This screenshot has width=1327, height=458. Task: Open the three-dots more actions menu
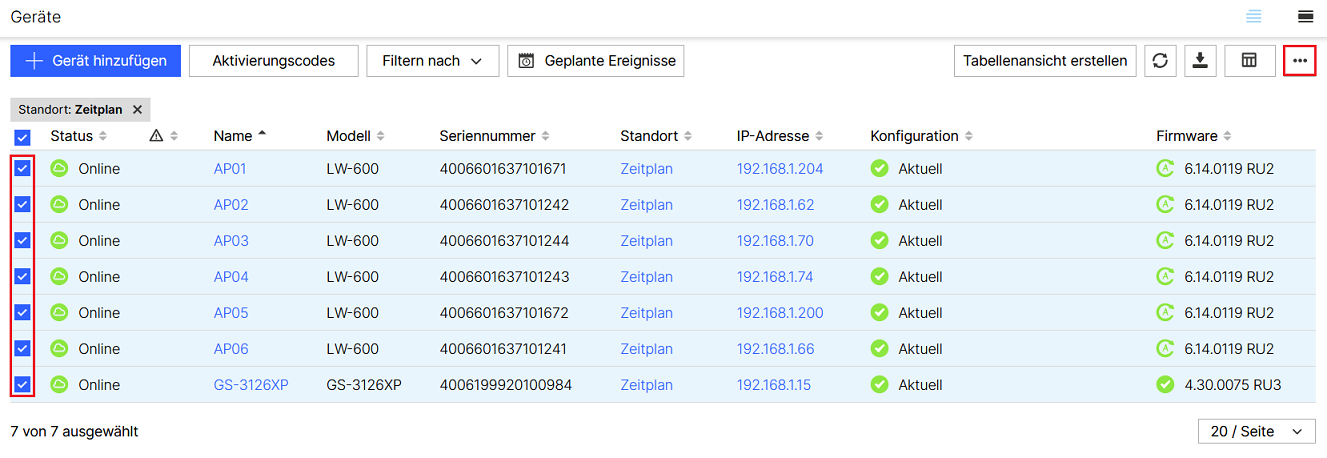click(x=1299, y=61)
